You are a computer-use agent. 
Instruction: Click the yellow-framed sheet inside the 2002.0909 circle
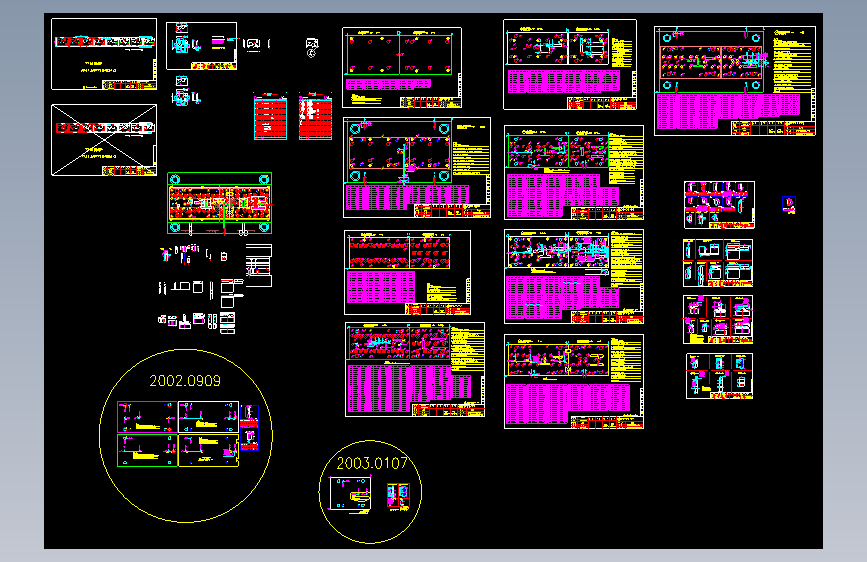208,450
